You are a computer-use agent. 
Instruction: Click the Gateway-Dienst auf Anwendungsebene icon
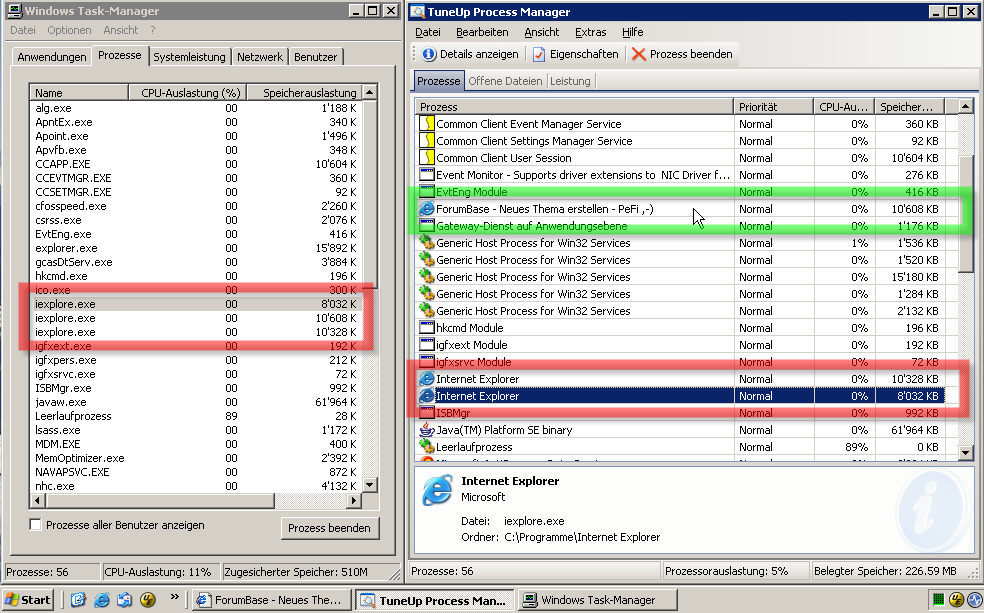coord(427,225)
